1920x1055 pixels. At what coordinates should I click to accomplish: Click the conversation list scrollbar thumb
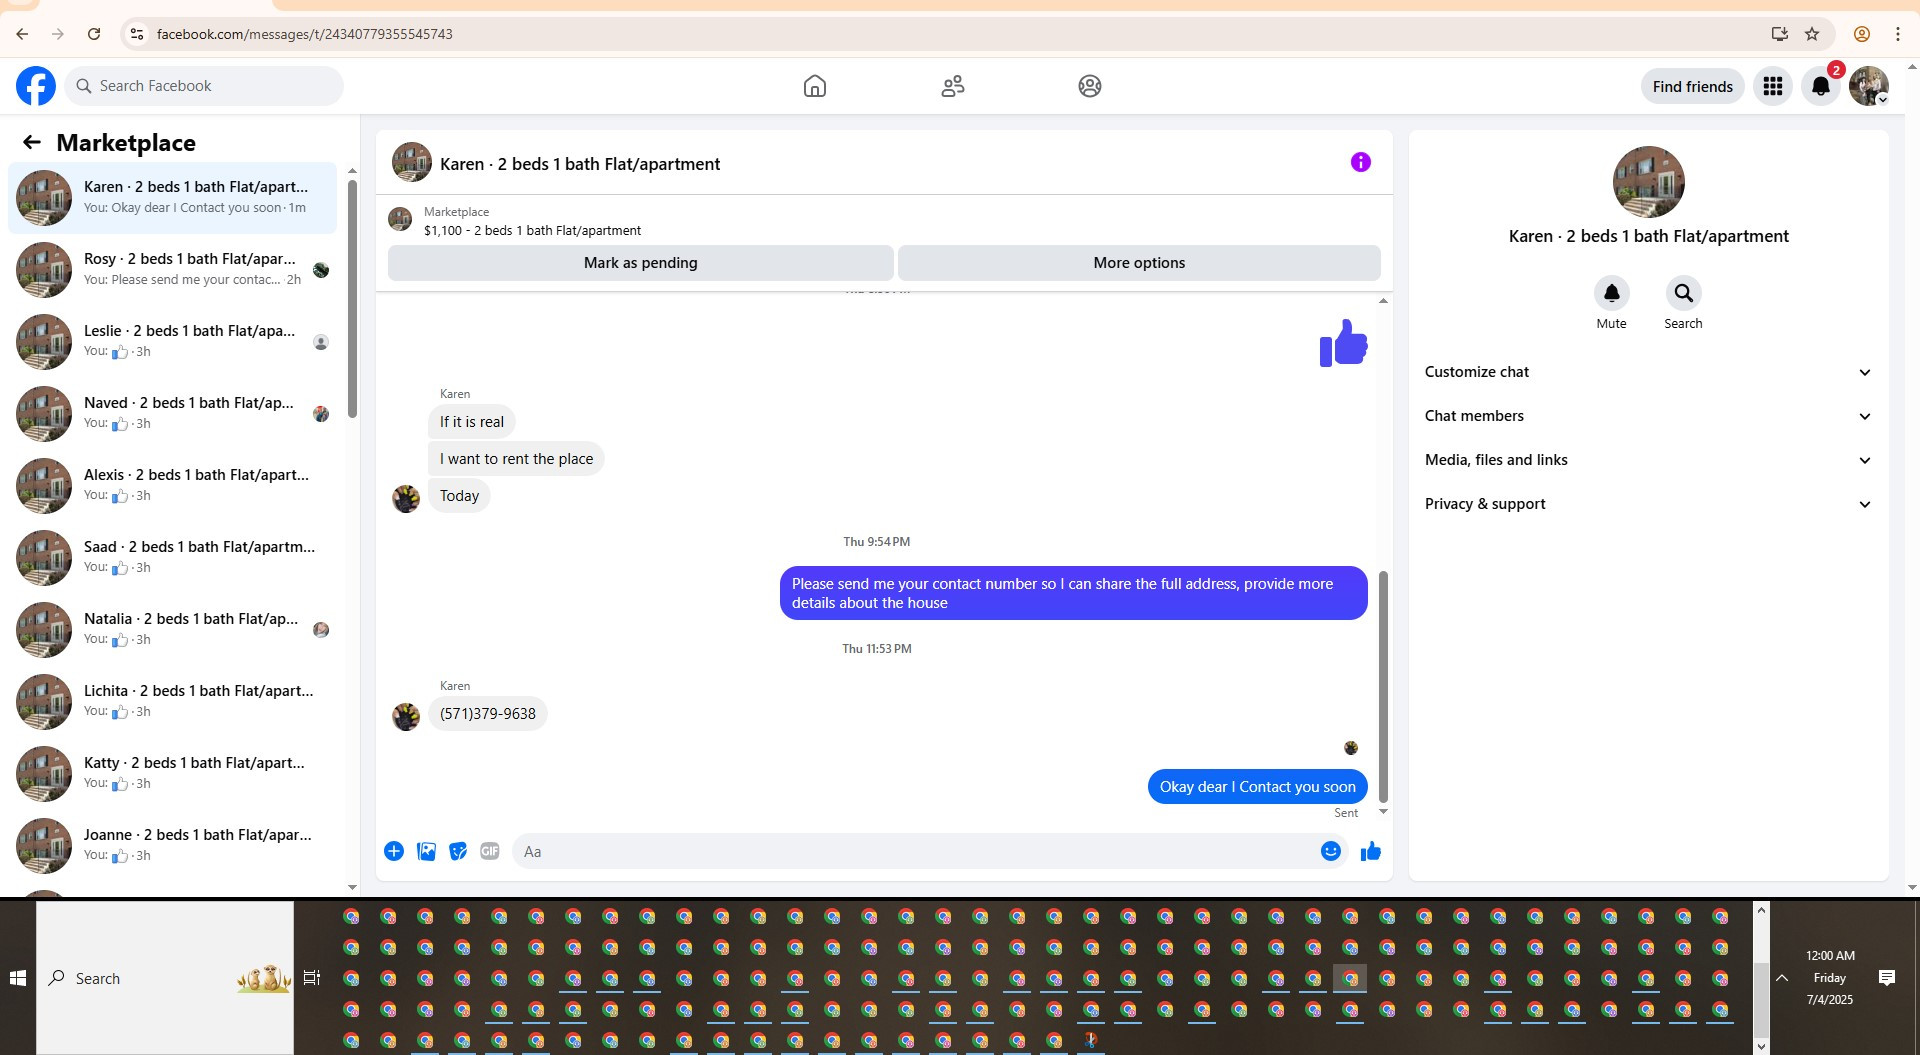352,298
